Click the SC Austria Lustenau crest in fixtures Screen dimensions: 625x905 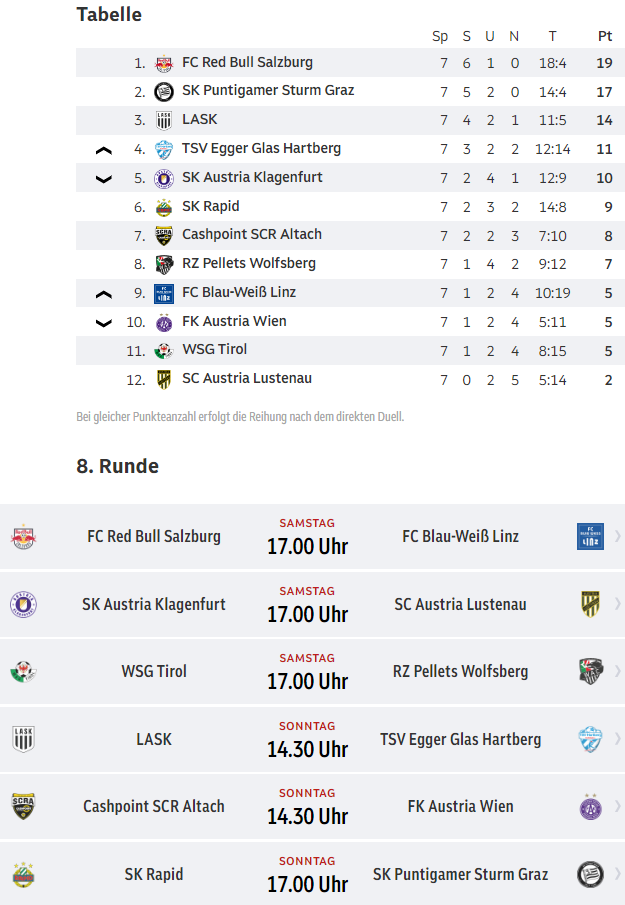click(x=590, y=604)
